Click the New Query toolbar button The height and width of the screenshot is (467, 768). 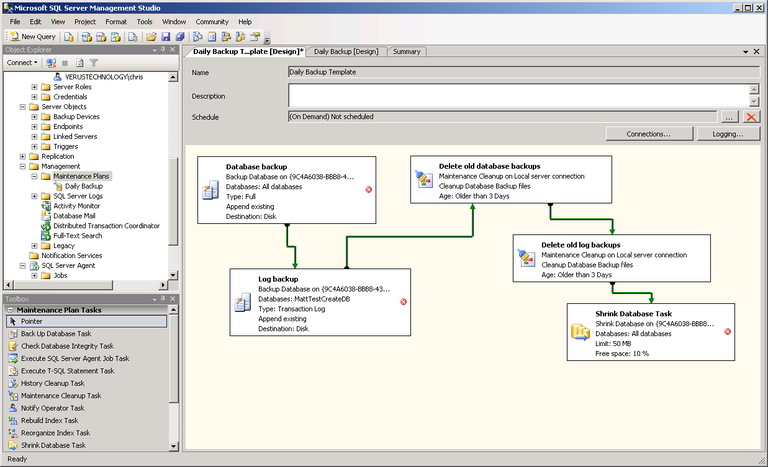click(32, 37)
